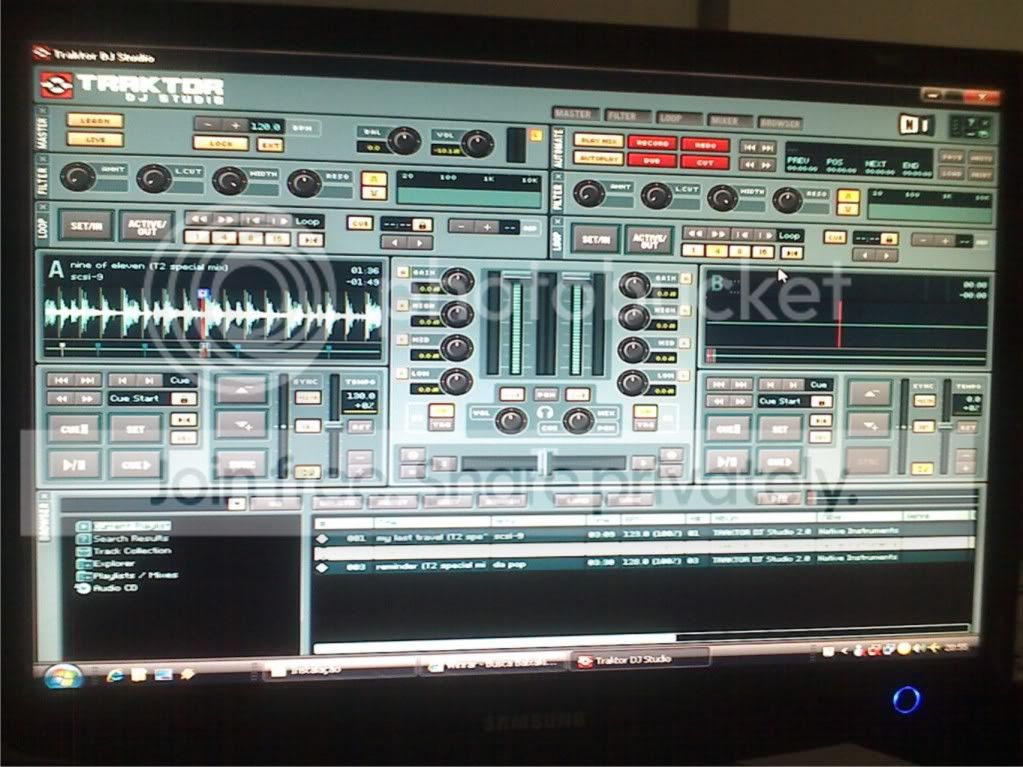
Task: Click the LEARN button in master section
Action: 95,121
